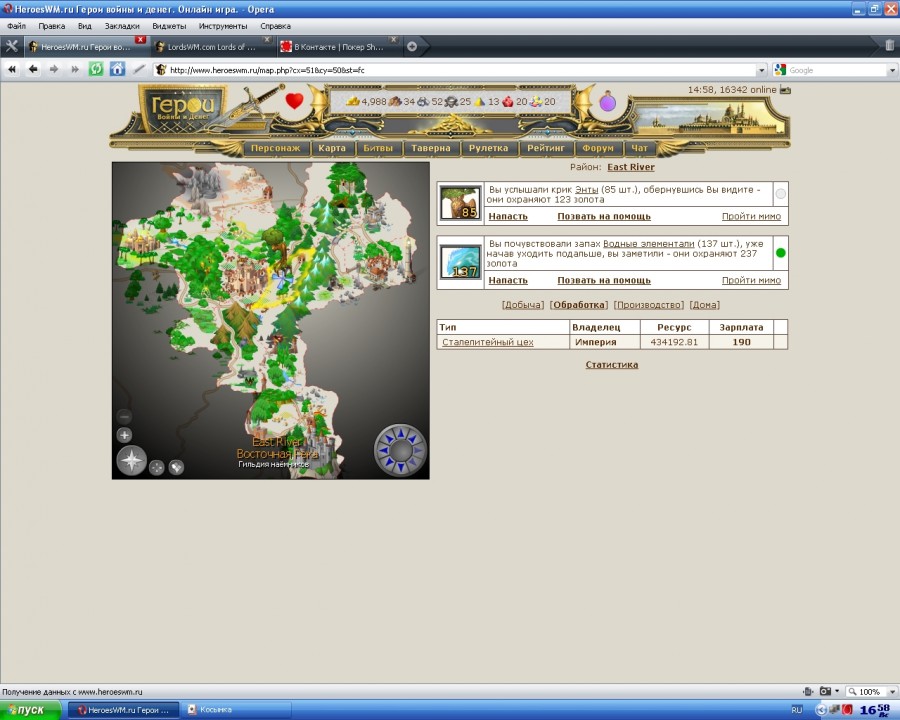Open the Персонаж game menu

[x=276, y=148]
